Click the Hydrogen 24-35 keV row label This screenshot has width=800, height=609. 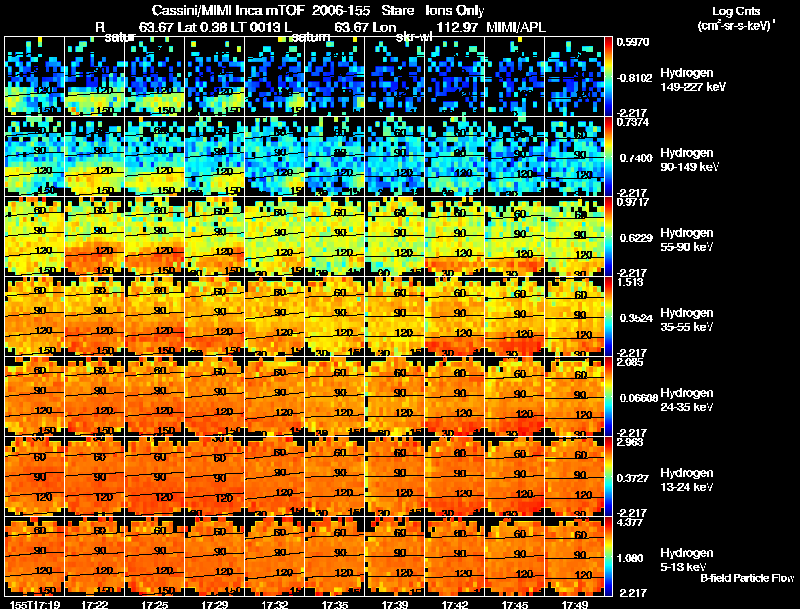pyautogui.click(x=687, y=400)
